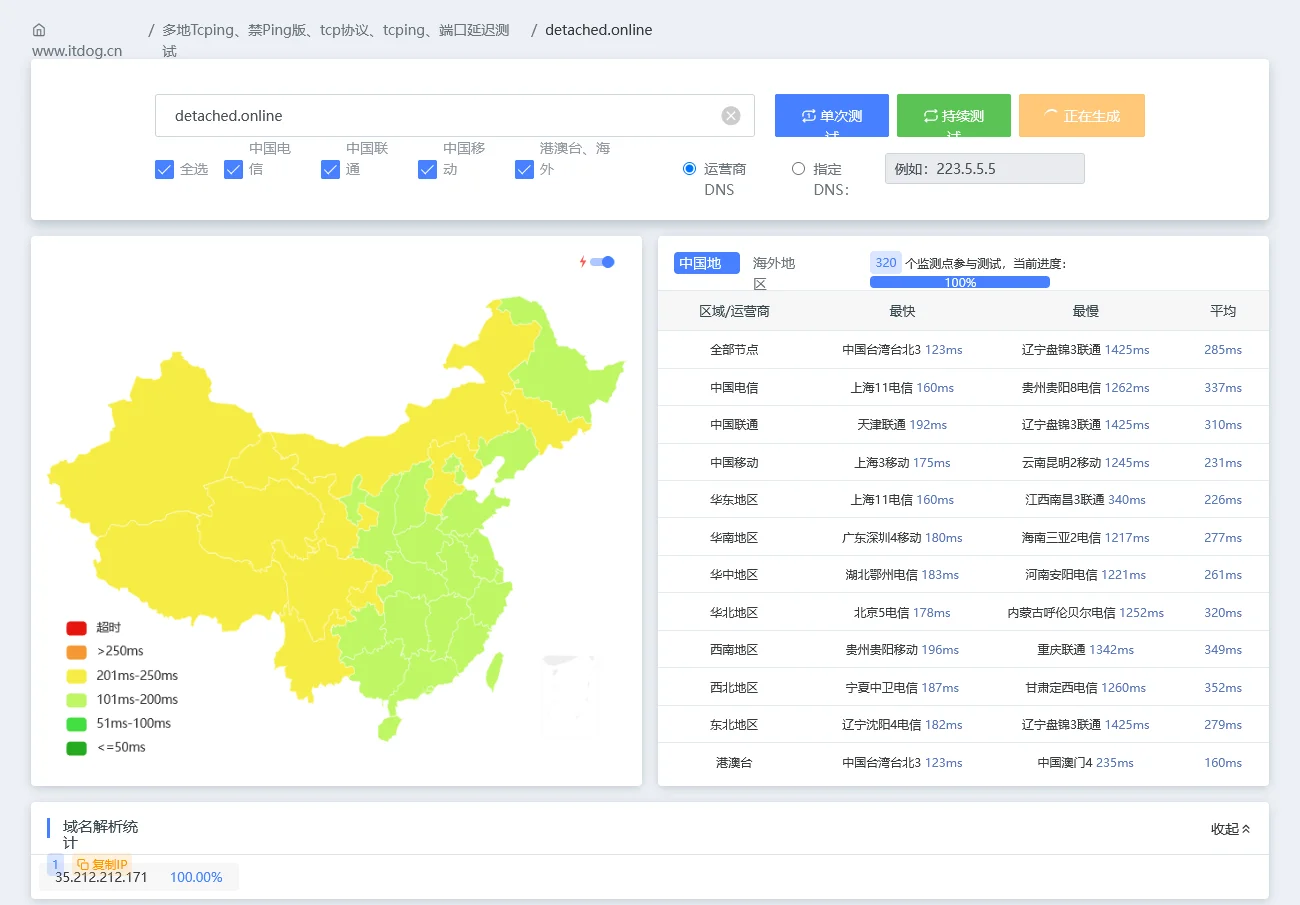The width and height of the screenshot is (1300, 905).
Task: Toggle the 全选 checkbox
Action: [x=165, y=170]
